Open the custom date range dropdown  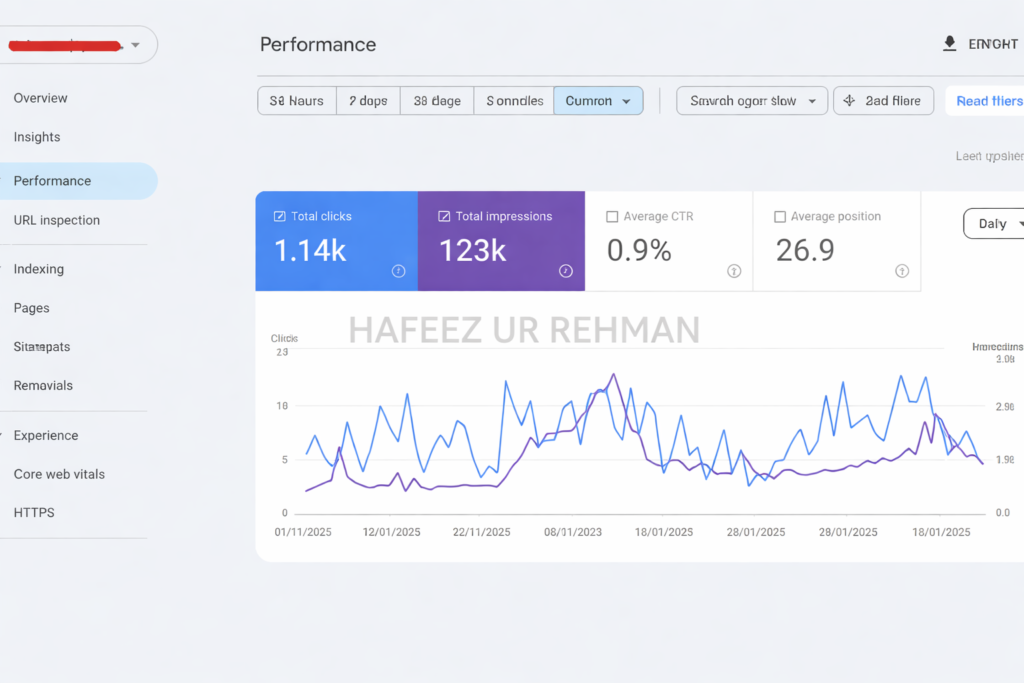598,101
